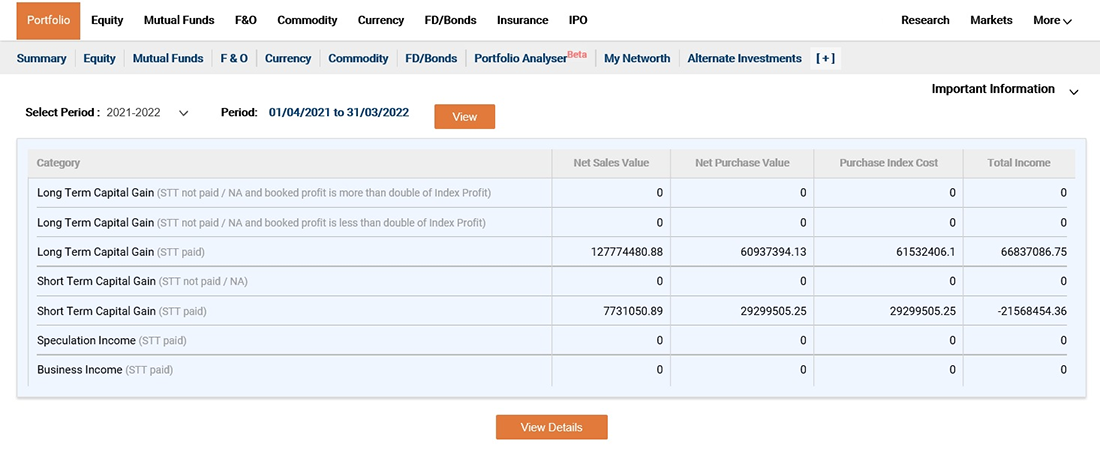Click the orange View button
This screenshot has height=456, width=1100.
pyautogui.click(x=464, y=117)
